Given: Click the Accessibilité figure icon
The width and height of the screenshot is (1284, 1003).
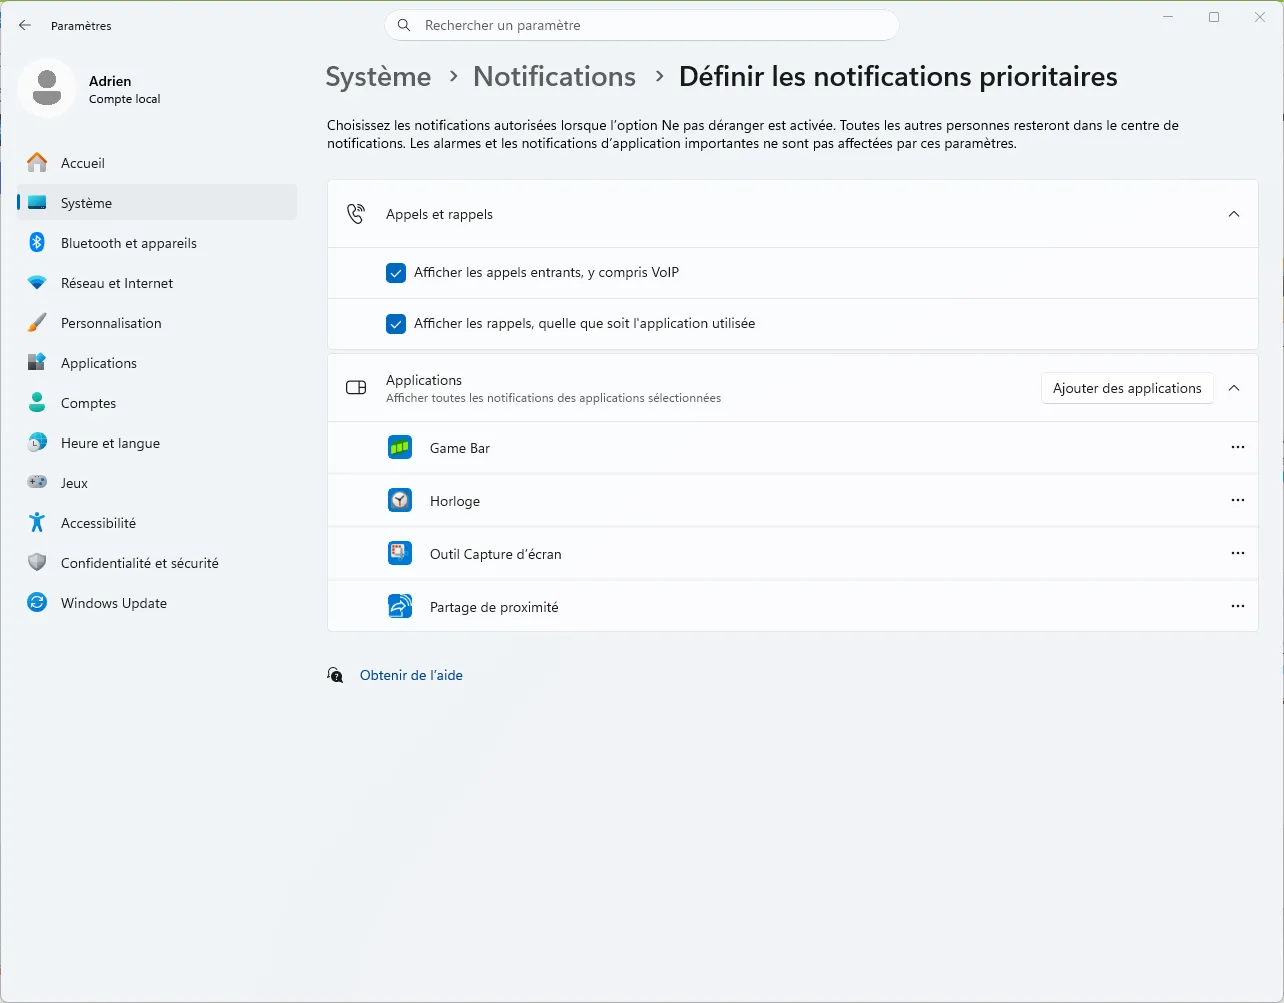Looking at the screenshot, I should click(x=37, y=522).
